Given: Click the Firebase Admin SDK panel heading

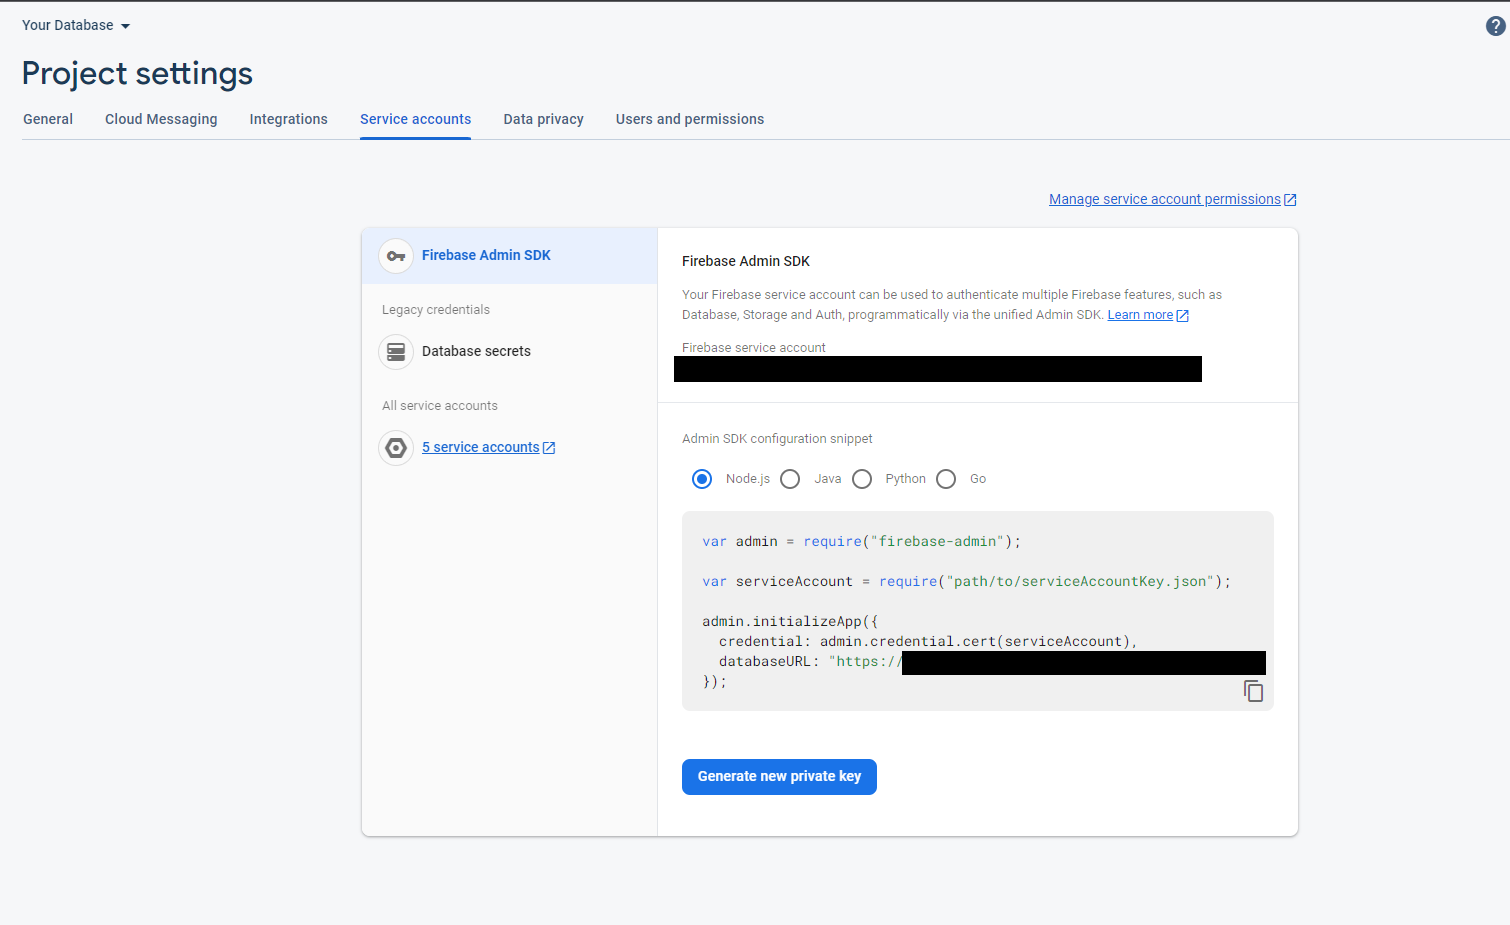Looking at the screenshot, I should (746, 262).
